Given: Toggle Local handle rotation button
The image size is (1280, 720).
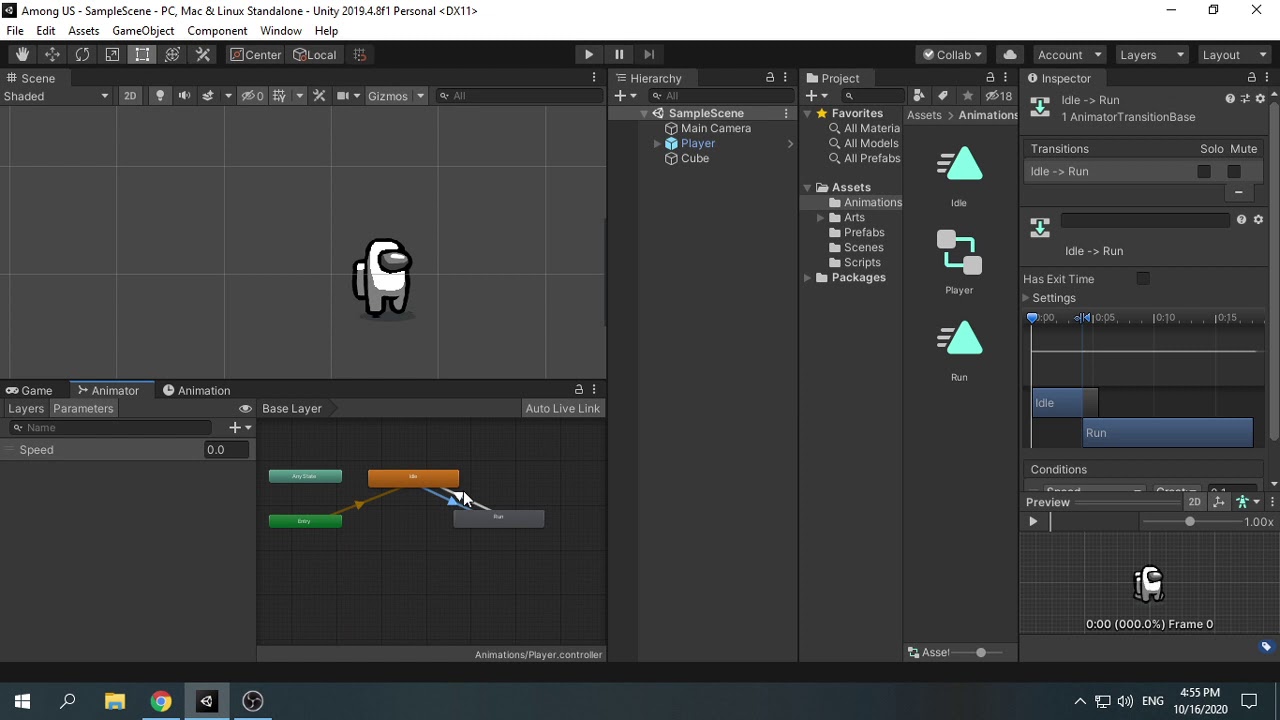Looking at the screenshot, I should (x=314, y=55).
